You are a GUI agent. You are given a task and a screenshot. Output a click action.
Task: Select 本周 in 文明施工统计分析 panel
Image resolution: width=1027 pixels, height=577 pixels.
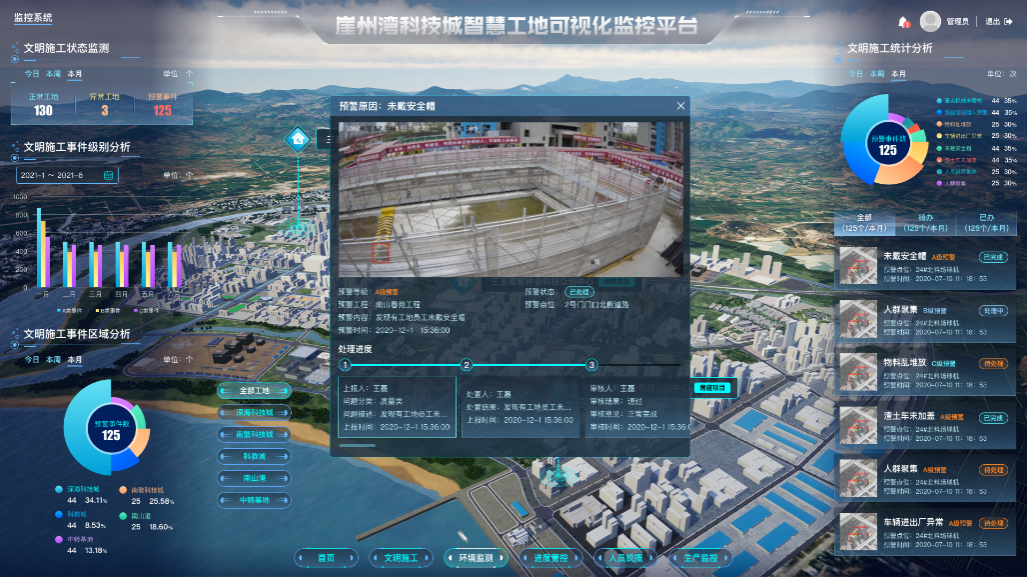(x=877, y=74)
